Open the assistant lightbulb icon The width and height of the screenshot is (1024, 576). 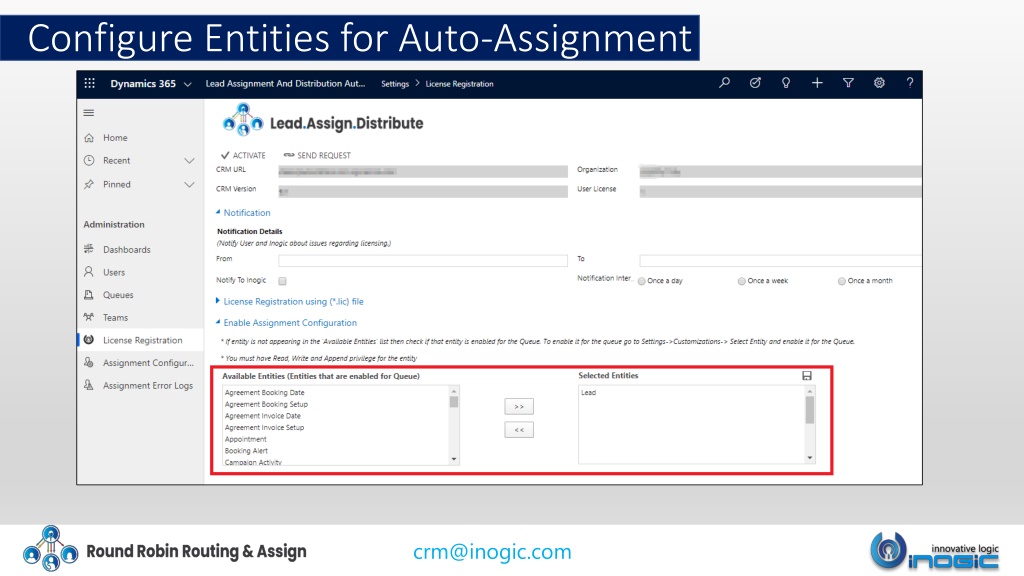(786, 83)
